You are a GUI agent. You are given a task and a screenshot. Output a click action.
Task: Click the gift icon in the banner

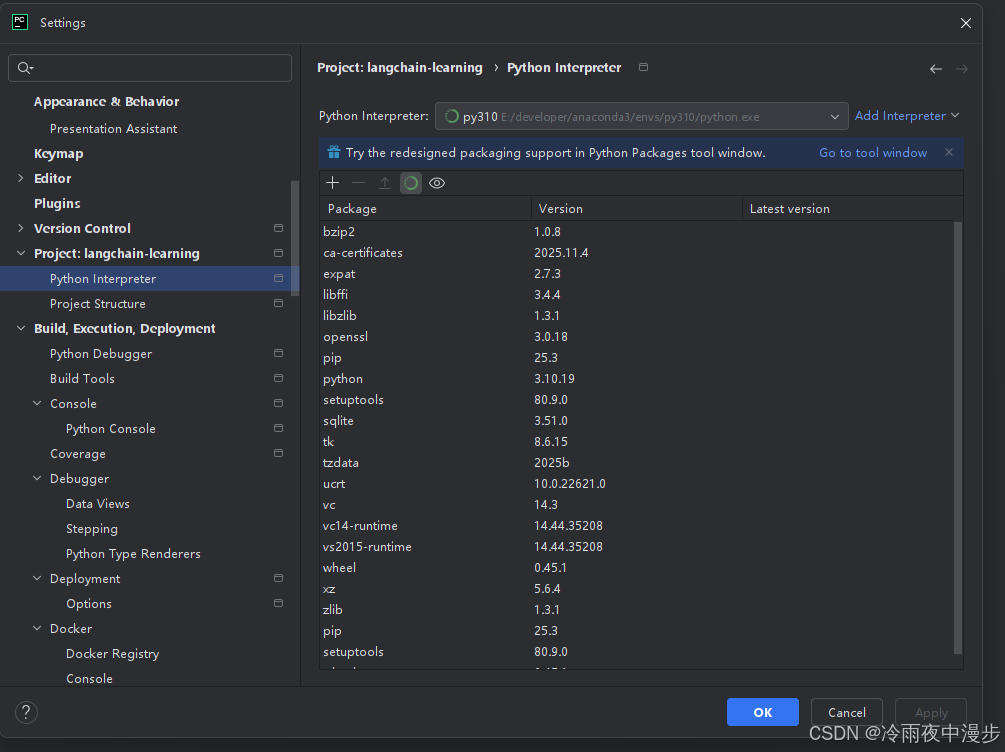(334, 152)
